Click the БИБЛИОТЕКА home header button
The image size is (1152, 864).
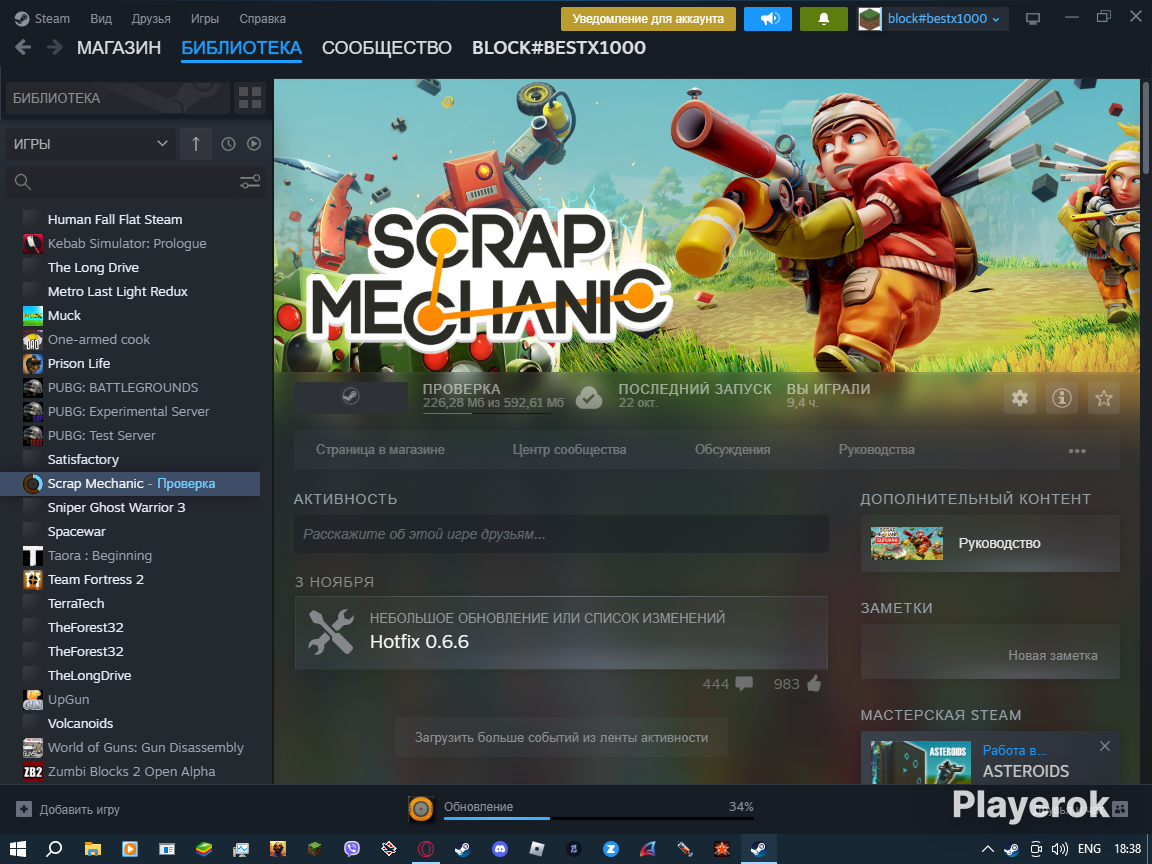[x=118, y=98]
